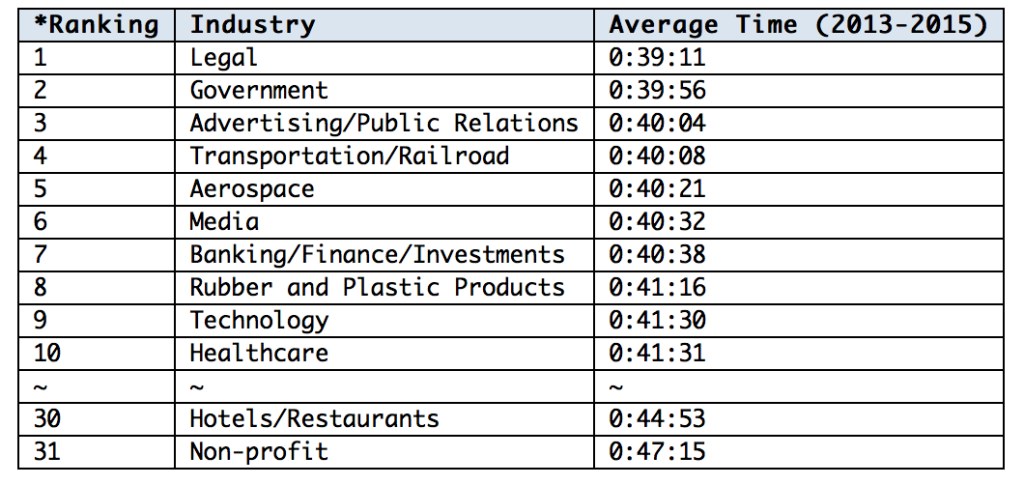Screen dimensions: 1024x485
Task: Click the Advertising/Public Relations cell
Action: pos(384,123)
